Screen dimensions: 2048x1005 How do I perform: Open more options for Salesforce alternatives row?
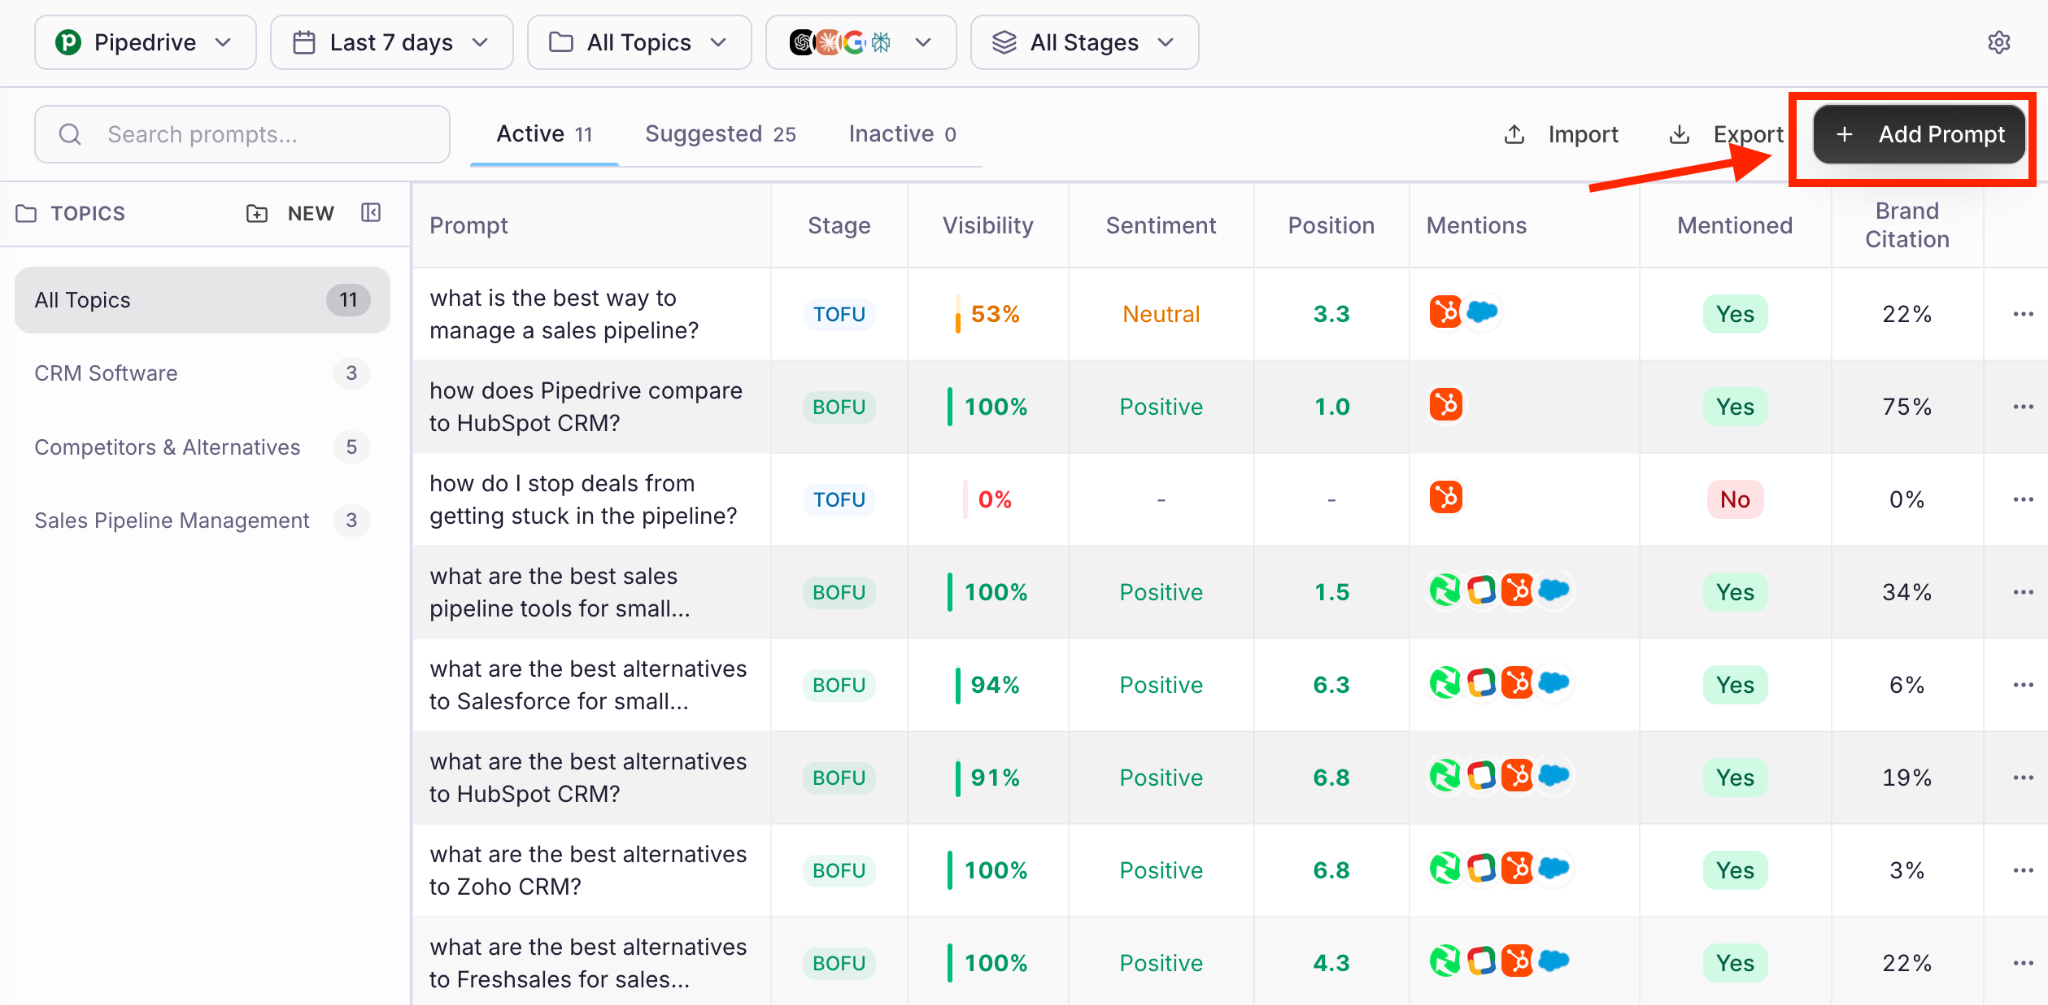click(x=2023, y=685)
